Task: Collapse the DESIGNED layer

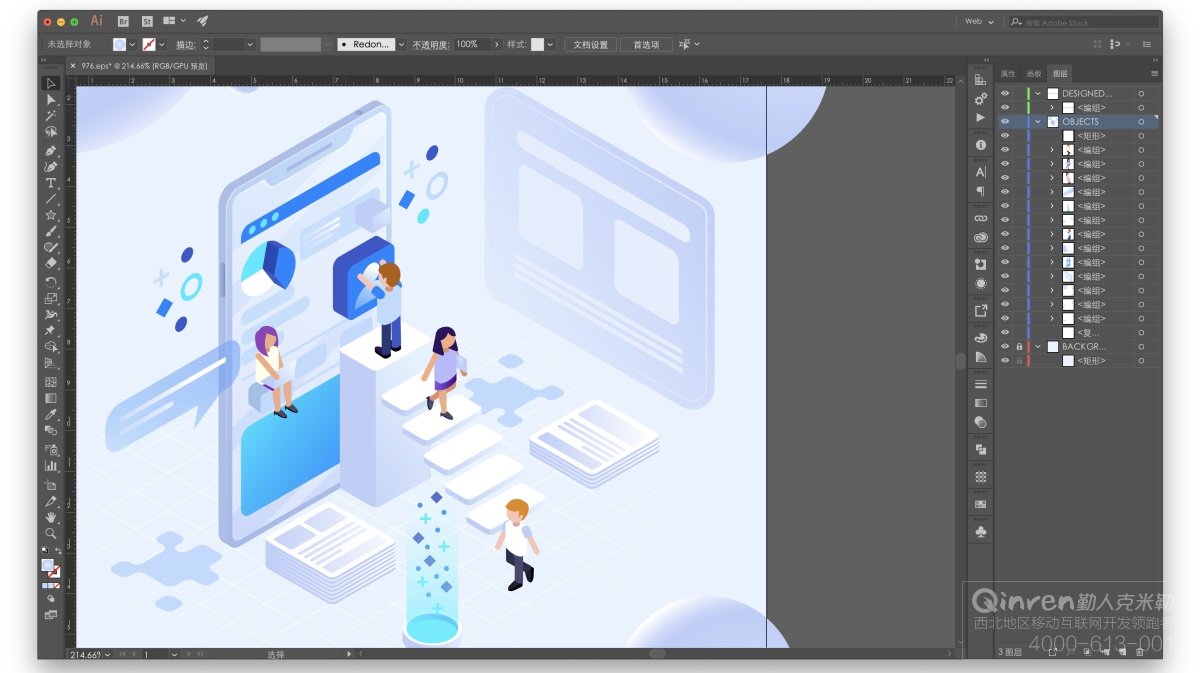Action: (1038, 94)
